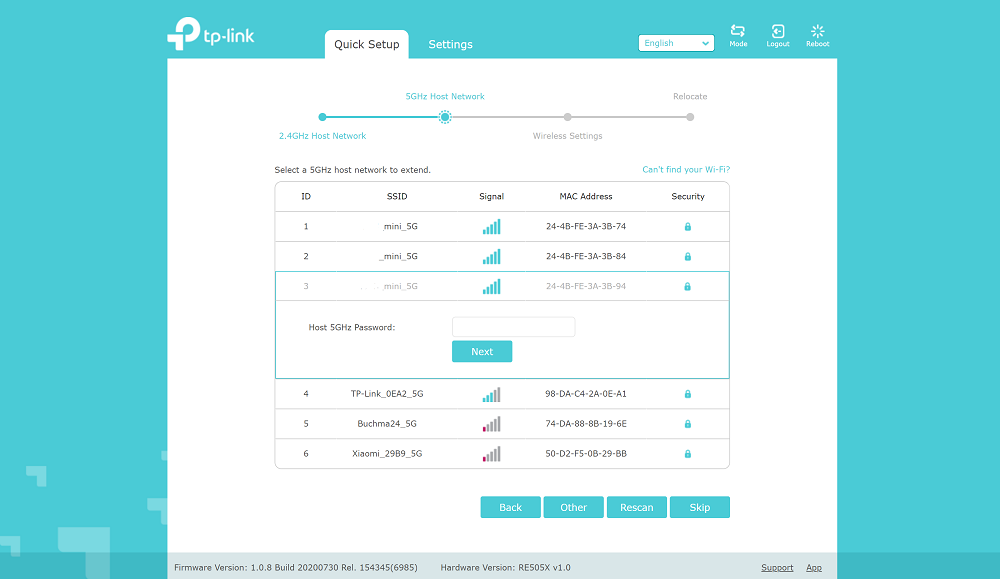Click MAC address 74-DA-88-8B-19-6E
1000x579 pixels.
[x=585, y=424]
